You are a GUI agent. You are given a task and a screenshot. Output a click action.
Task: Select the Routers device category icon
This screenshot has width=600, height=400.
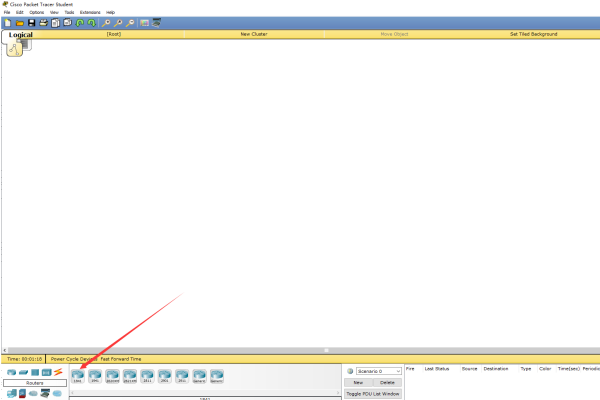[x=11, y=372]
